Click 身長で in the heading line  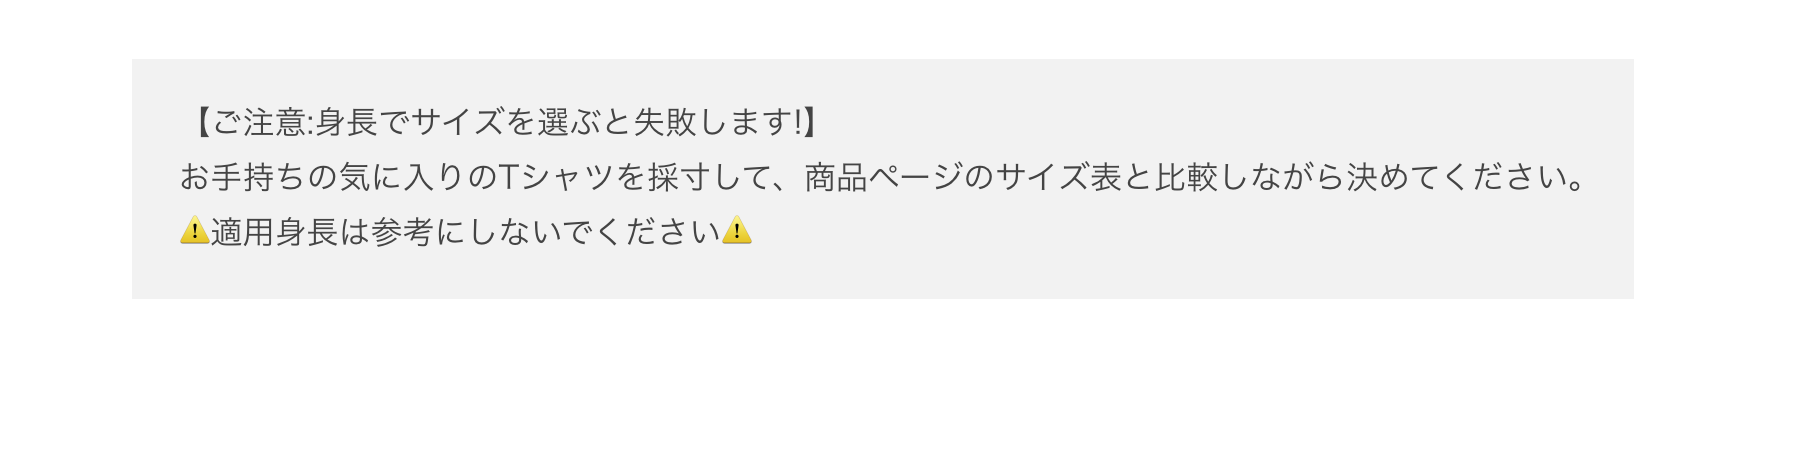click(364, 122)
